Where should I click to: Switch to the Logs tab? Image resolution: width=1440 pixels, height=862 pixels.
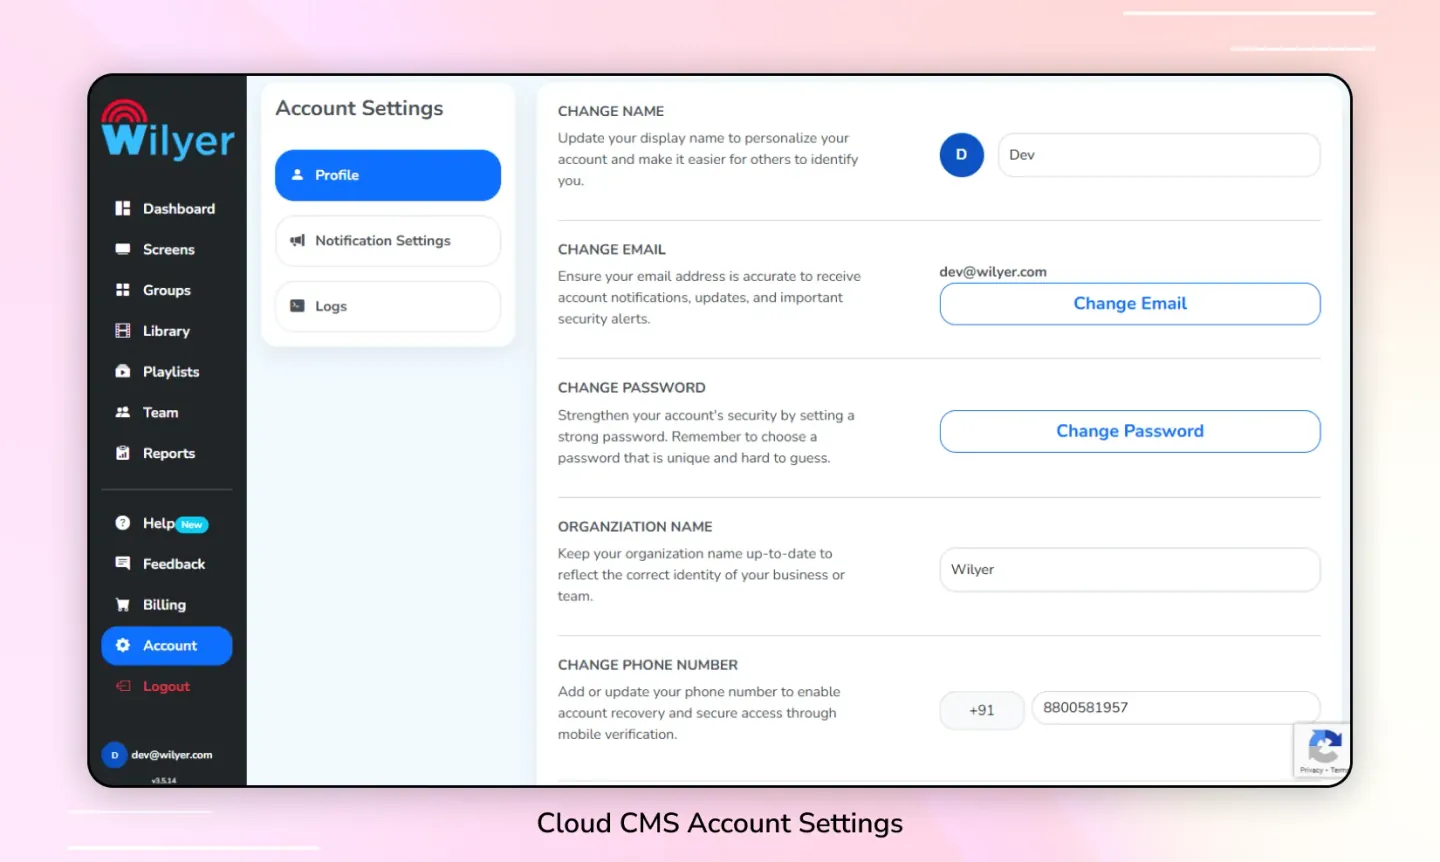(388, 306)
